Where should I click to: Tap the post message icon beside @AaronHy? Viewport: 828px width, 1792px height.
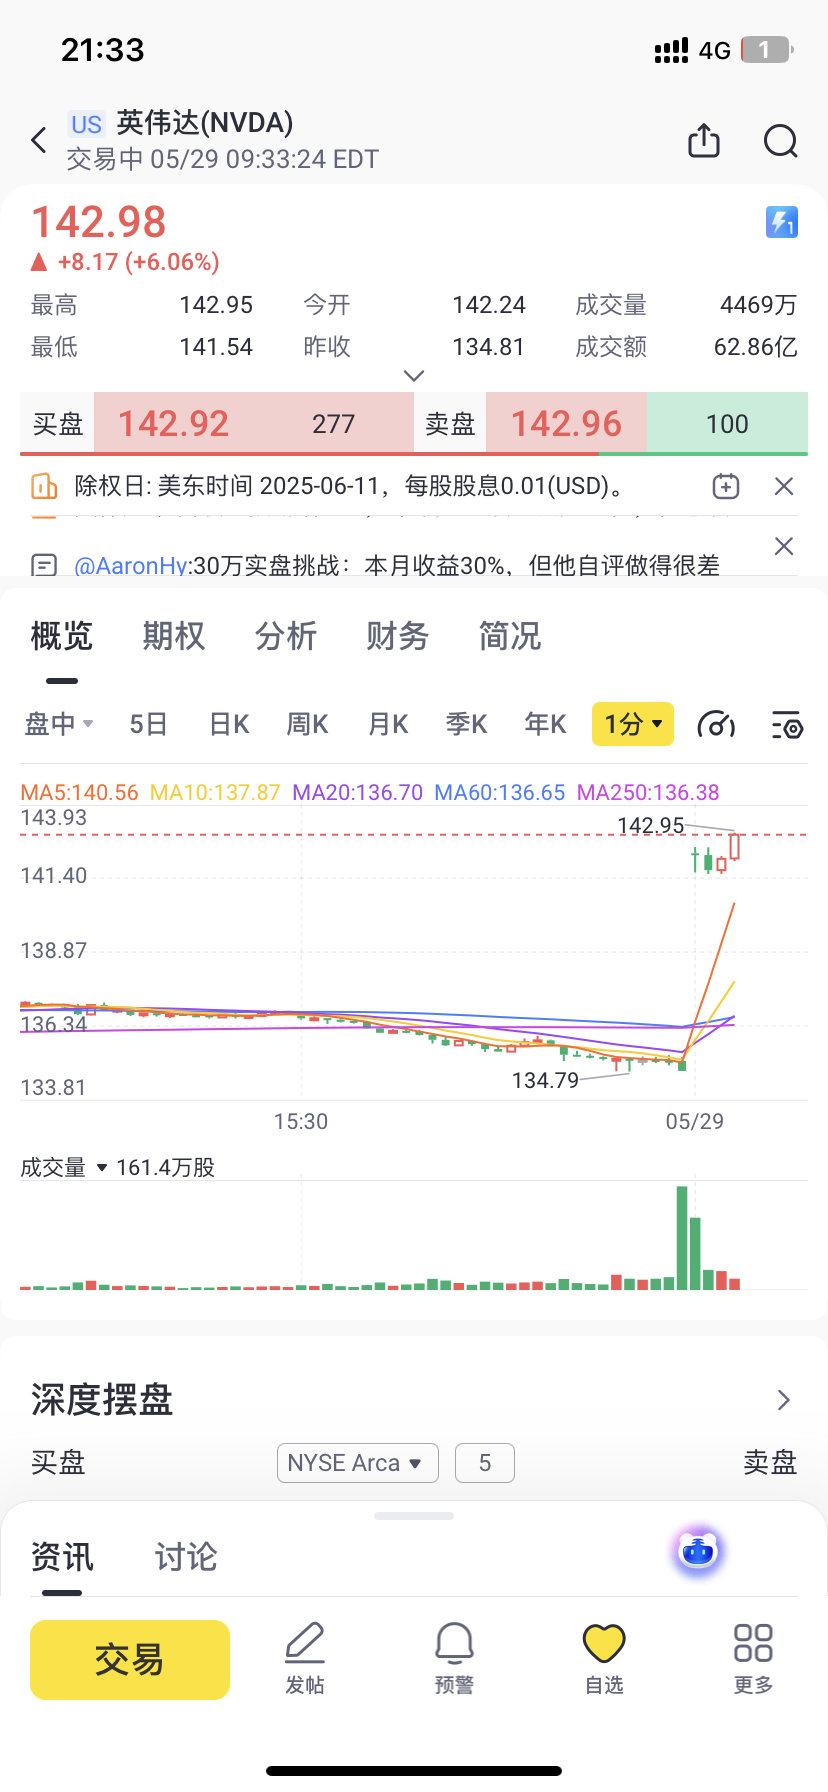(x=44, y=565)
